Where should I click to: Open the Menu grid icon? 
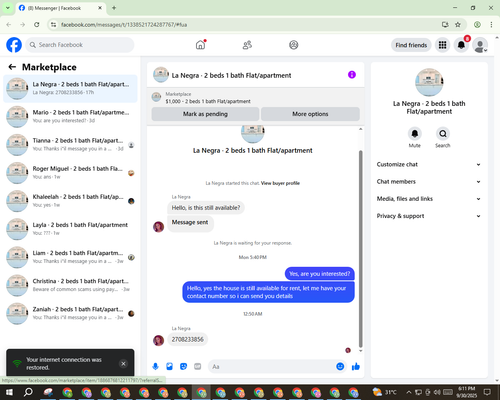[442, 45]
